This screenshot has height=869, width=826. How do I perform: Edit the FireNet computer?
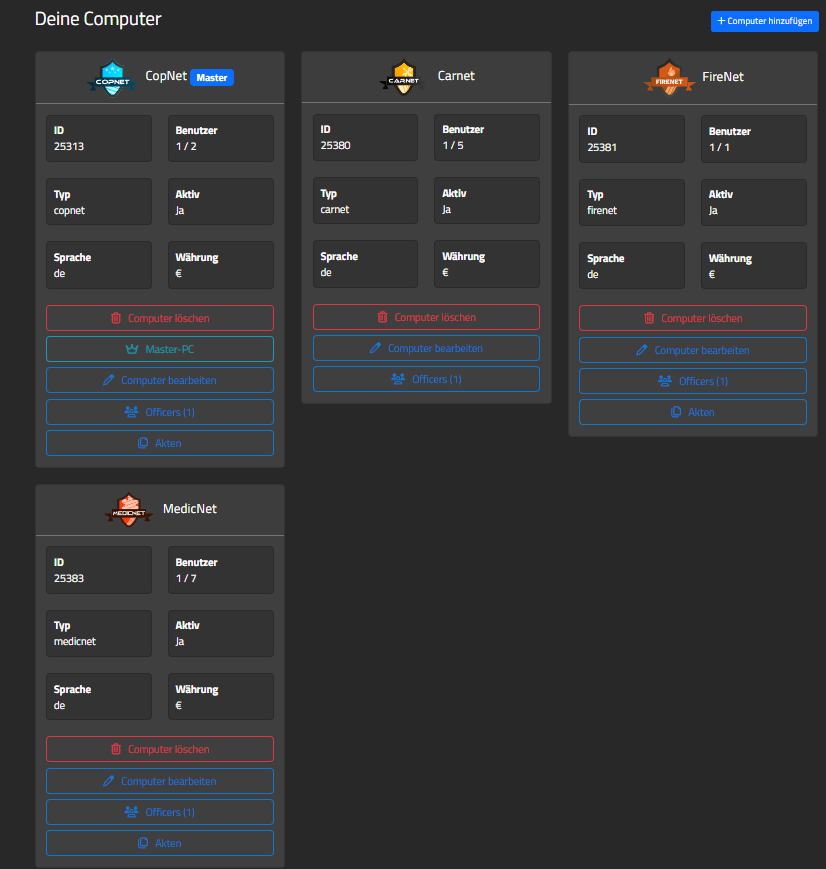693,350
